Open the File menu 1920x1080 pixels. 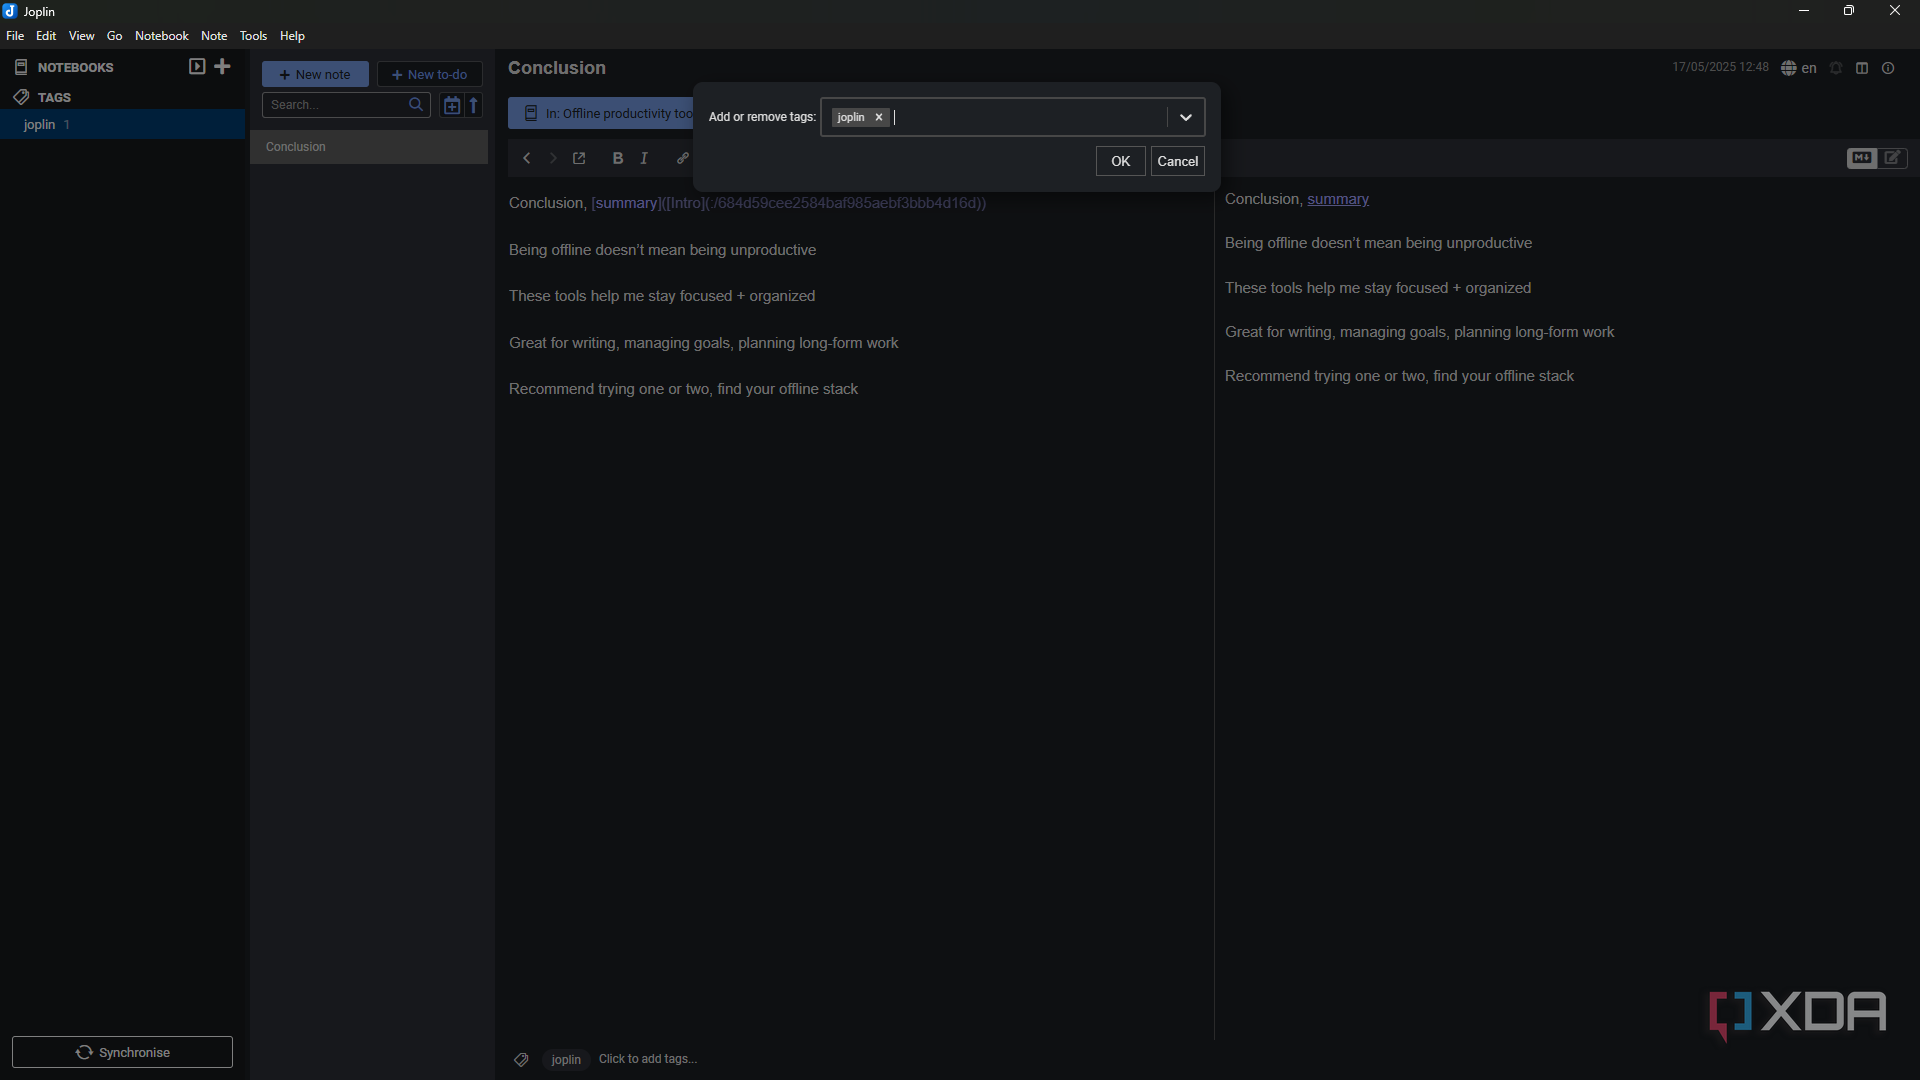pos(15,36)
